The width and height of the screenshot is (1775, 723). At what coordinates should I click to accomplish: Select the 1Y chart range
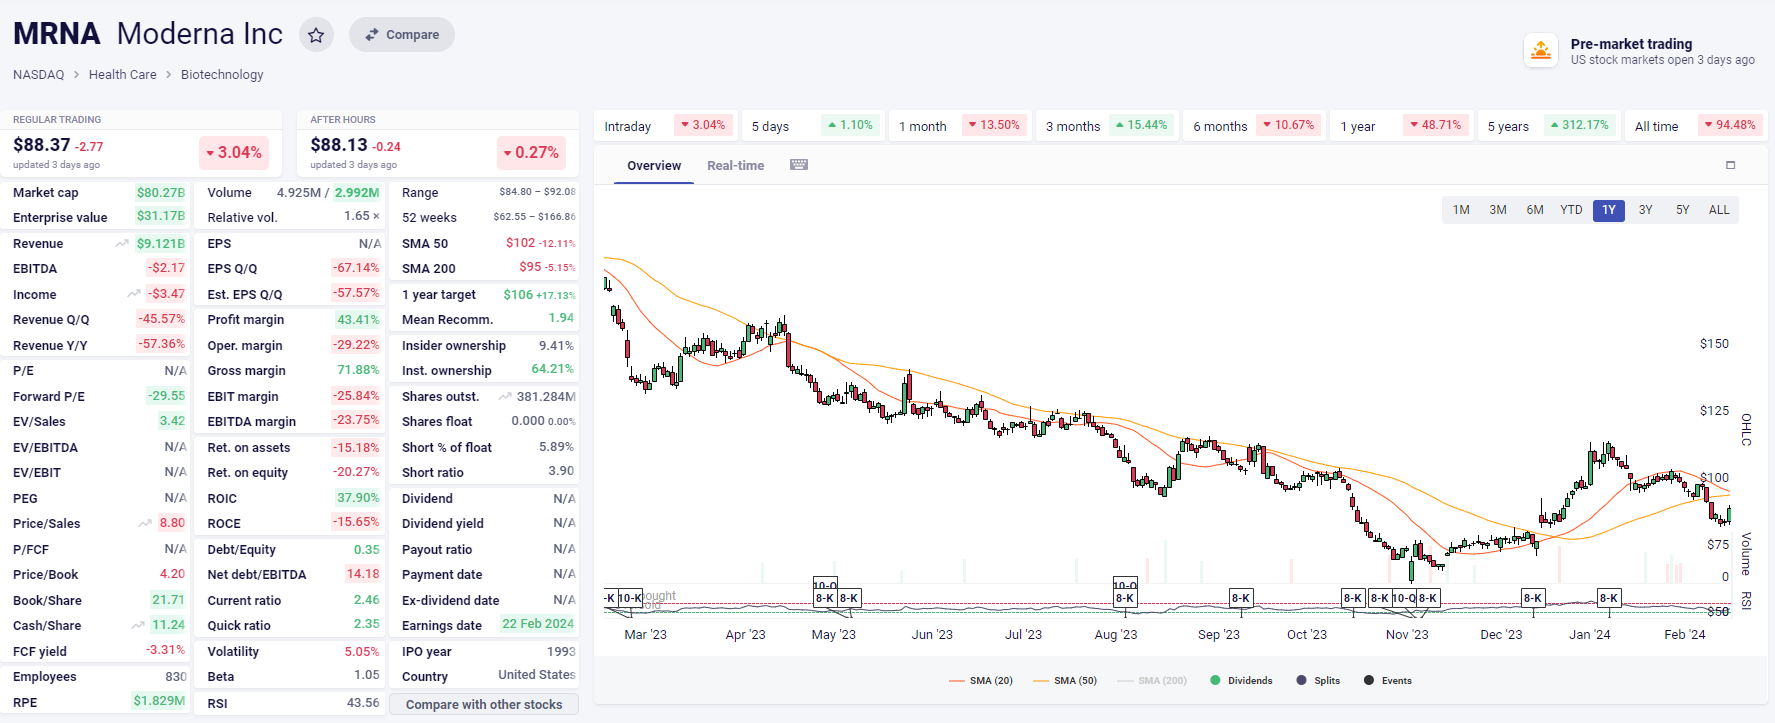pyautogui.click(x=1609, y=210)
